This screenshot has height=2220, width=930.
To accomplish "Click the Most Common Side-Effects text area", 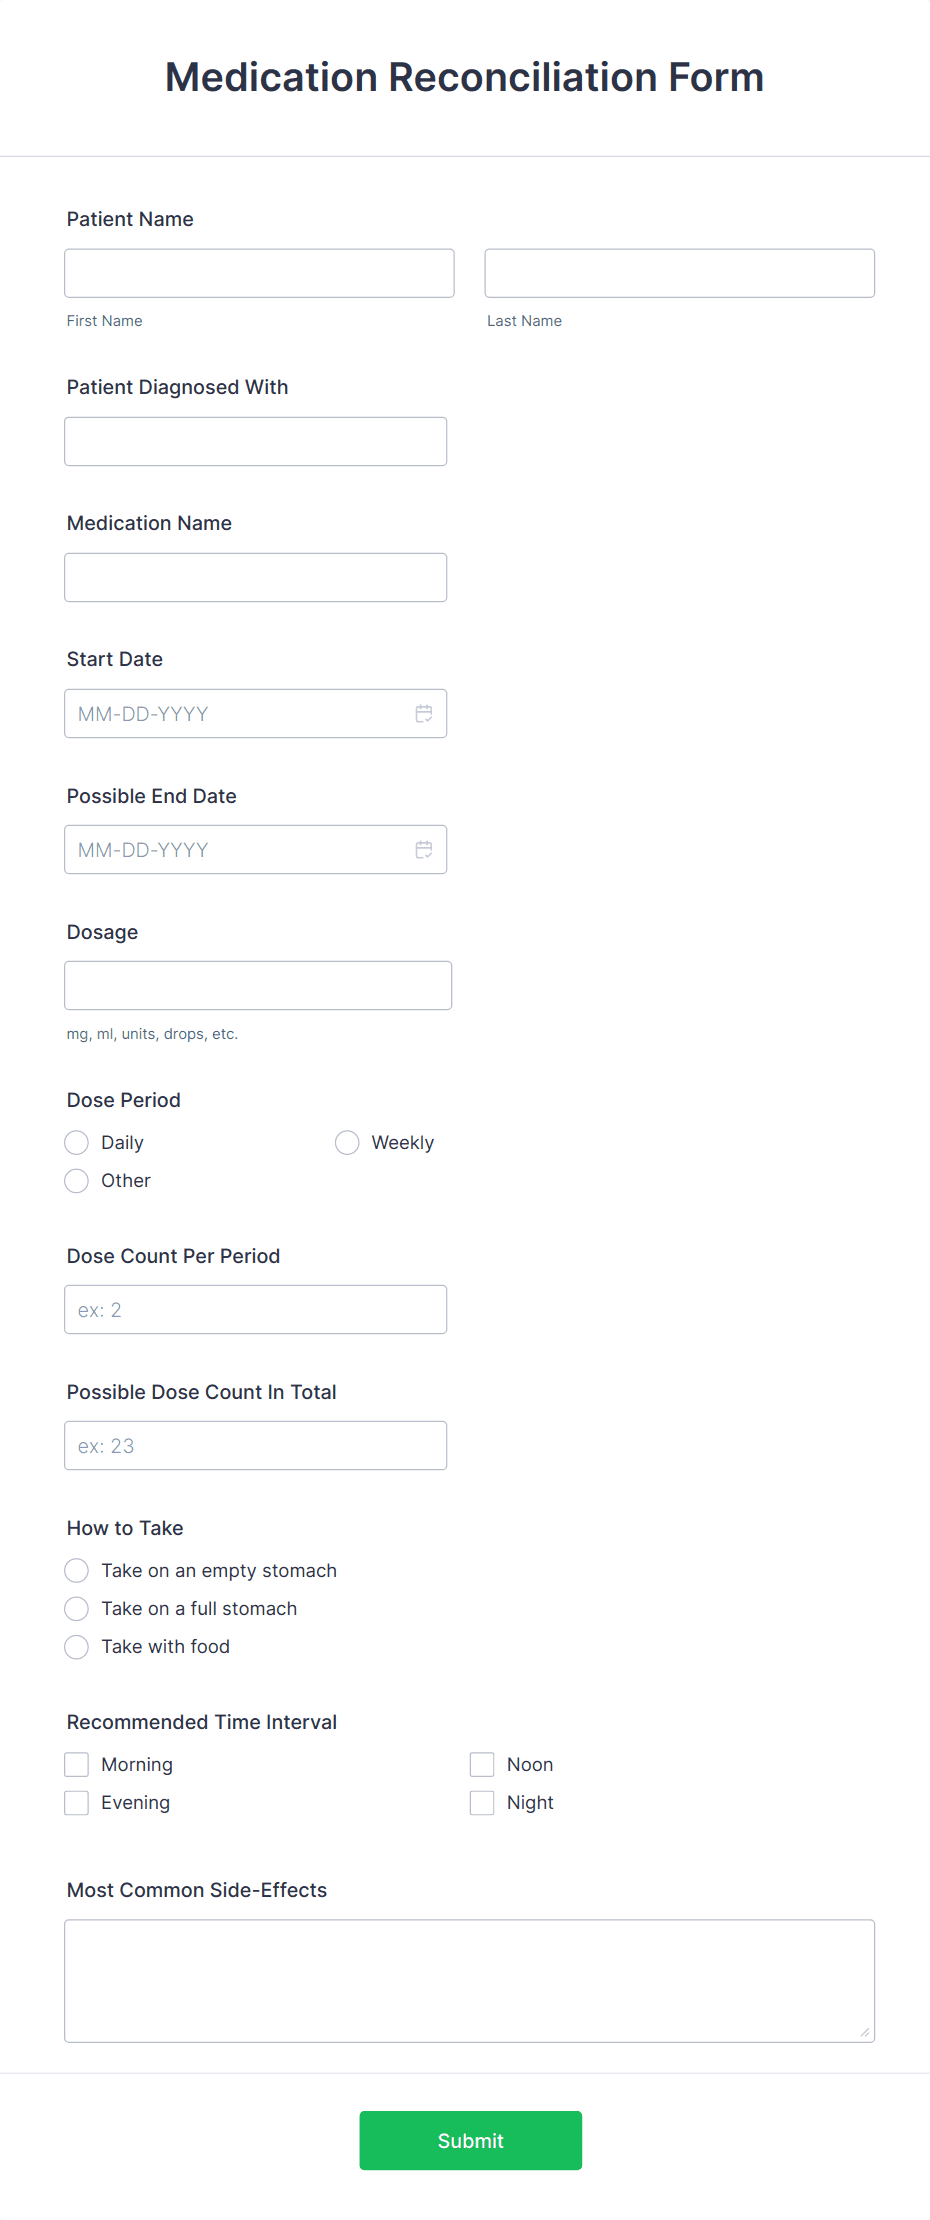I will pos(469,1978).
